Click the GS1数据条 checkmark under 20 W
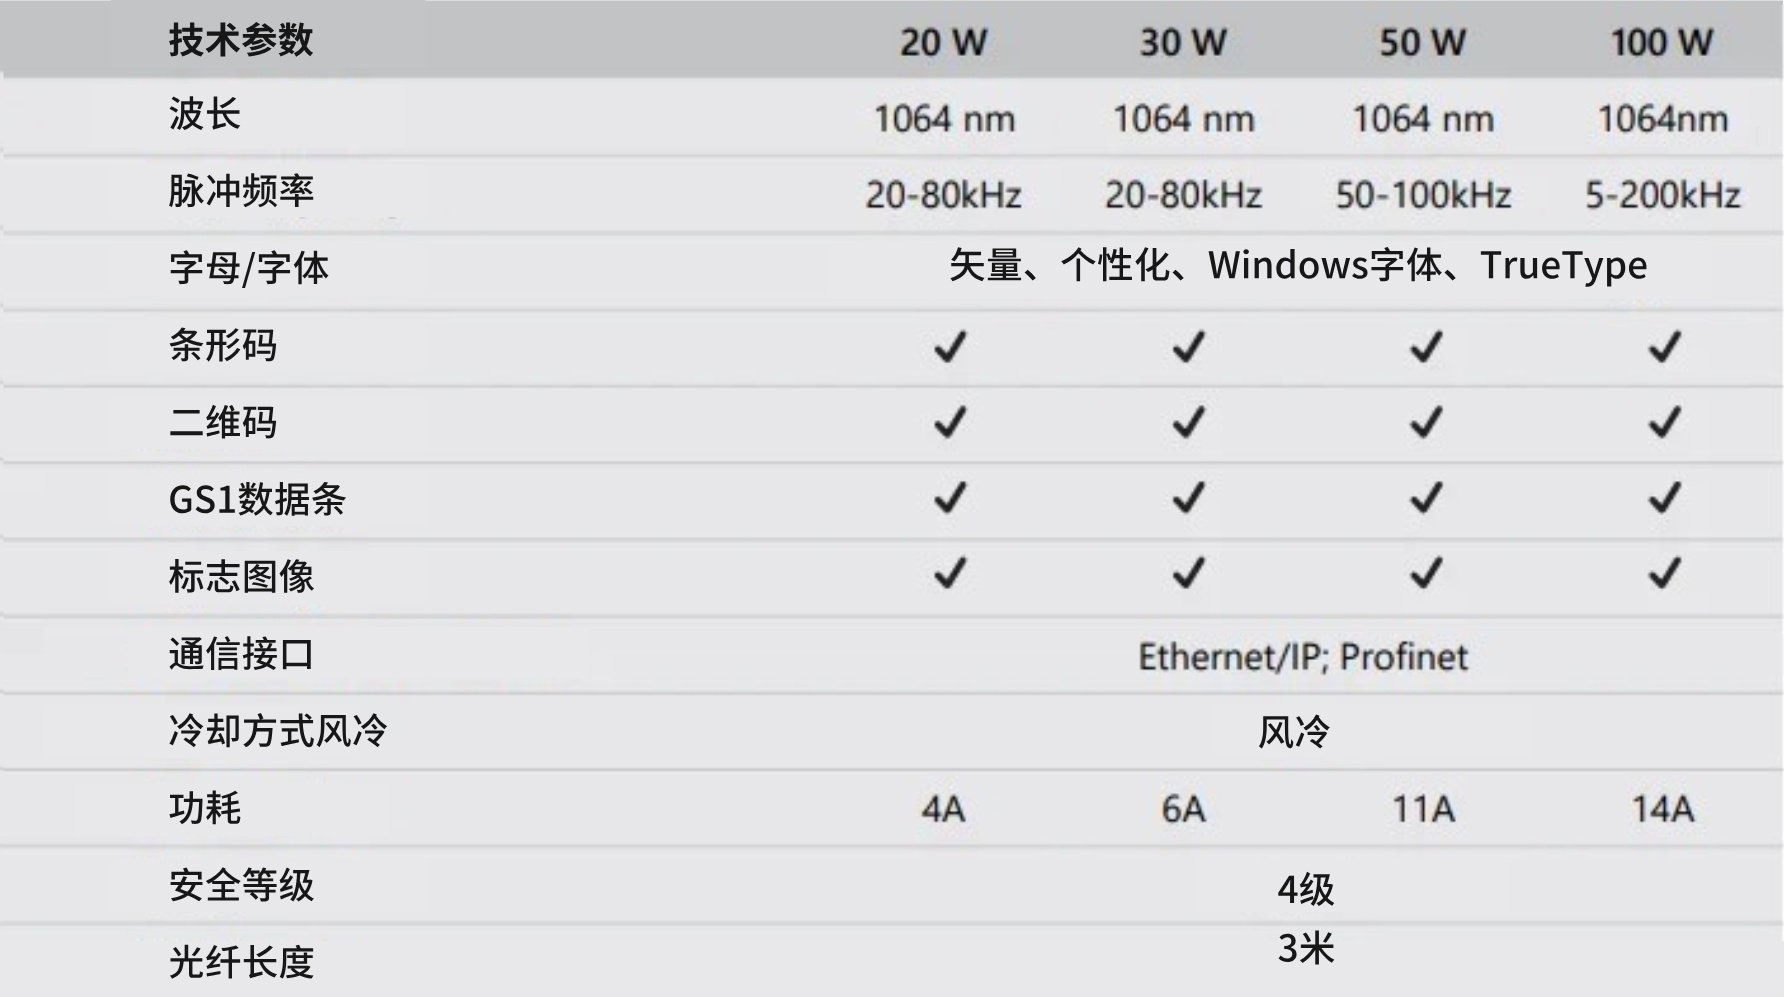 coord(949,498)
